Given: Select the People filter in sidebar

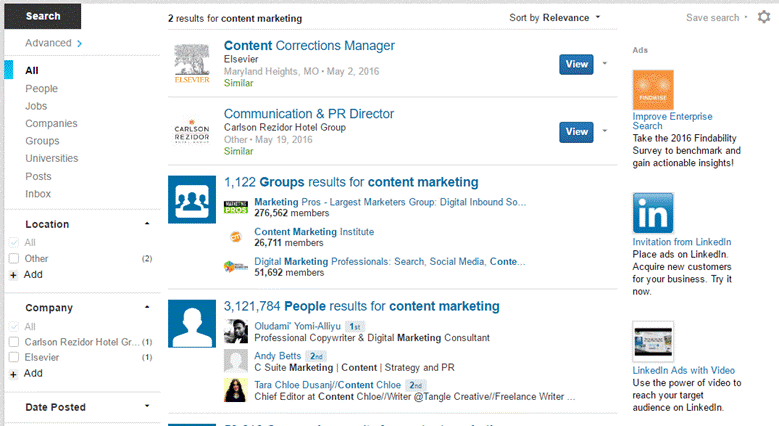Looking at the screenshot, I should (x=41, y=88).
